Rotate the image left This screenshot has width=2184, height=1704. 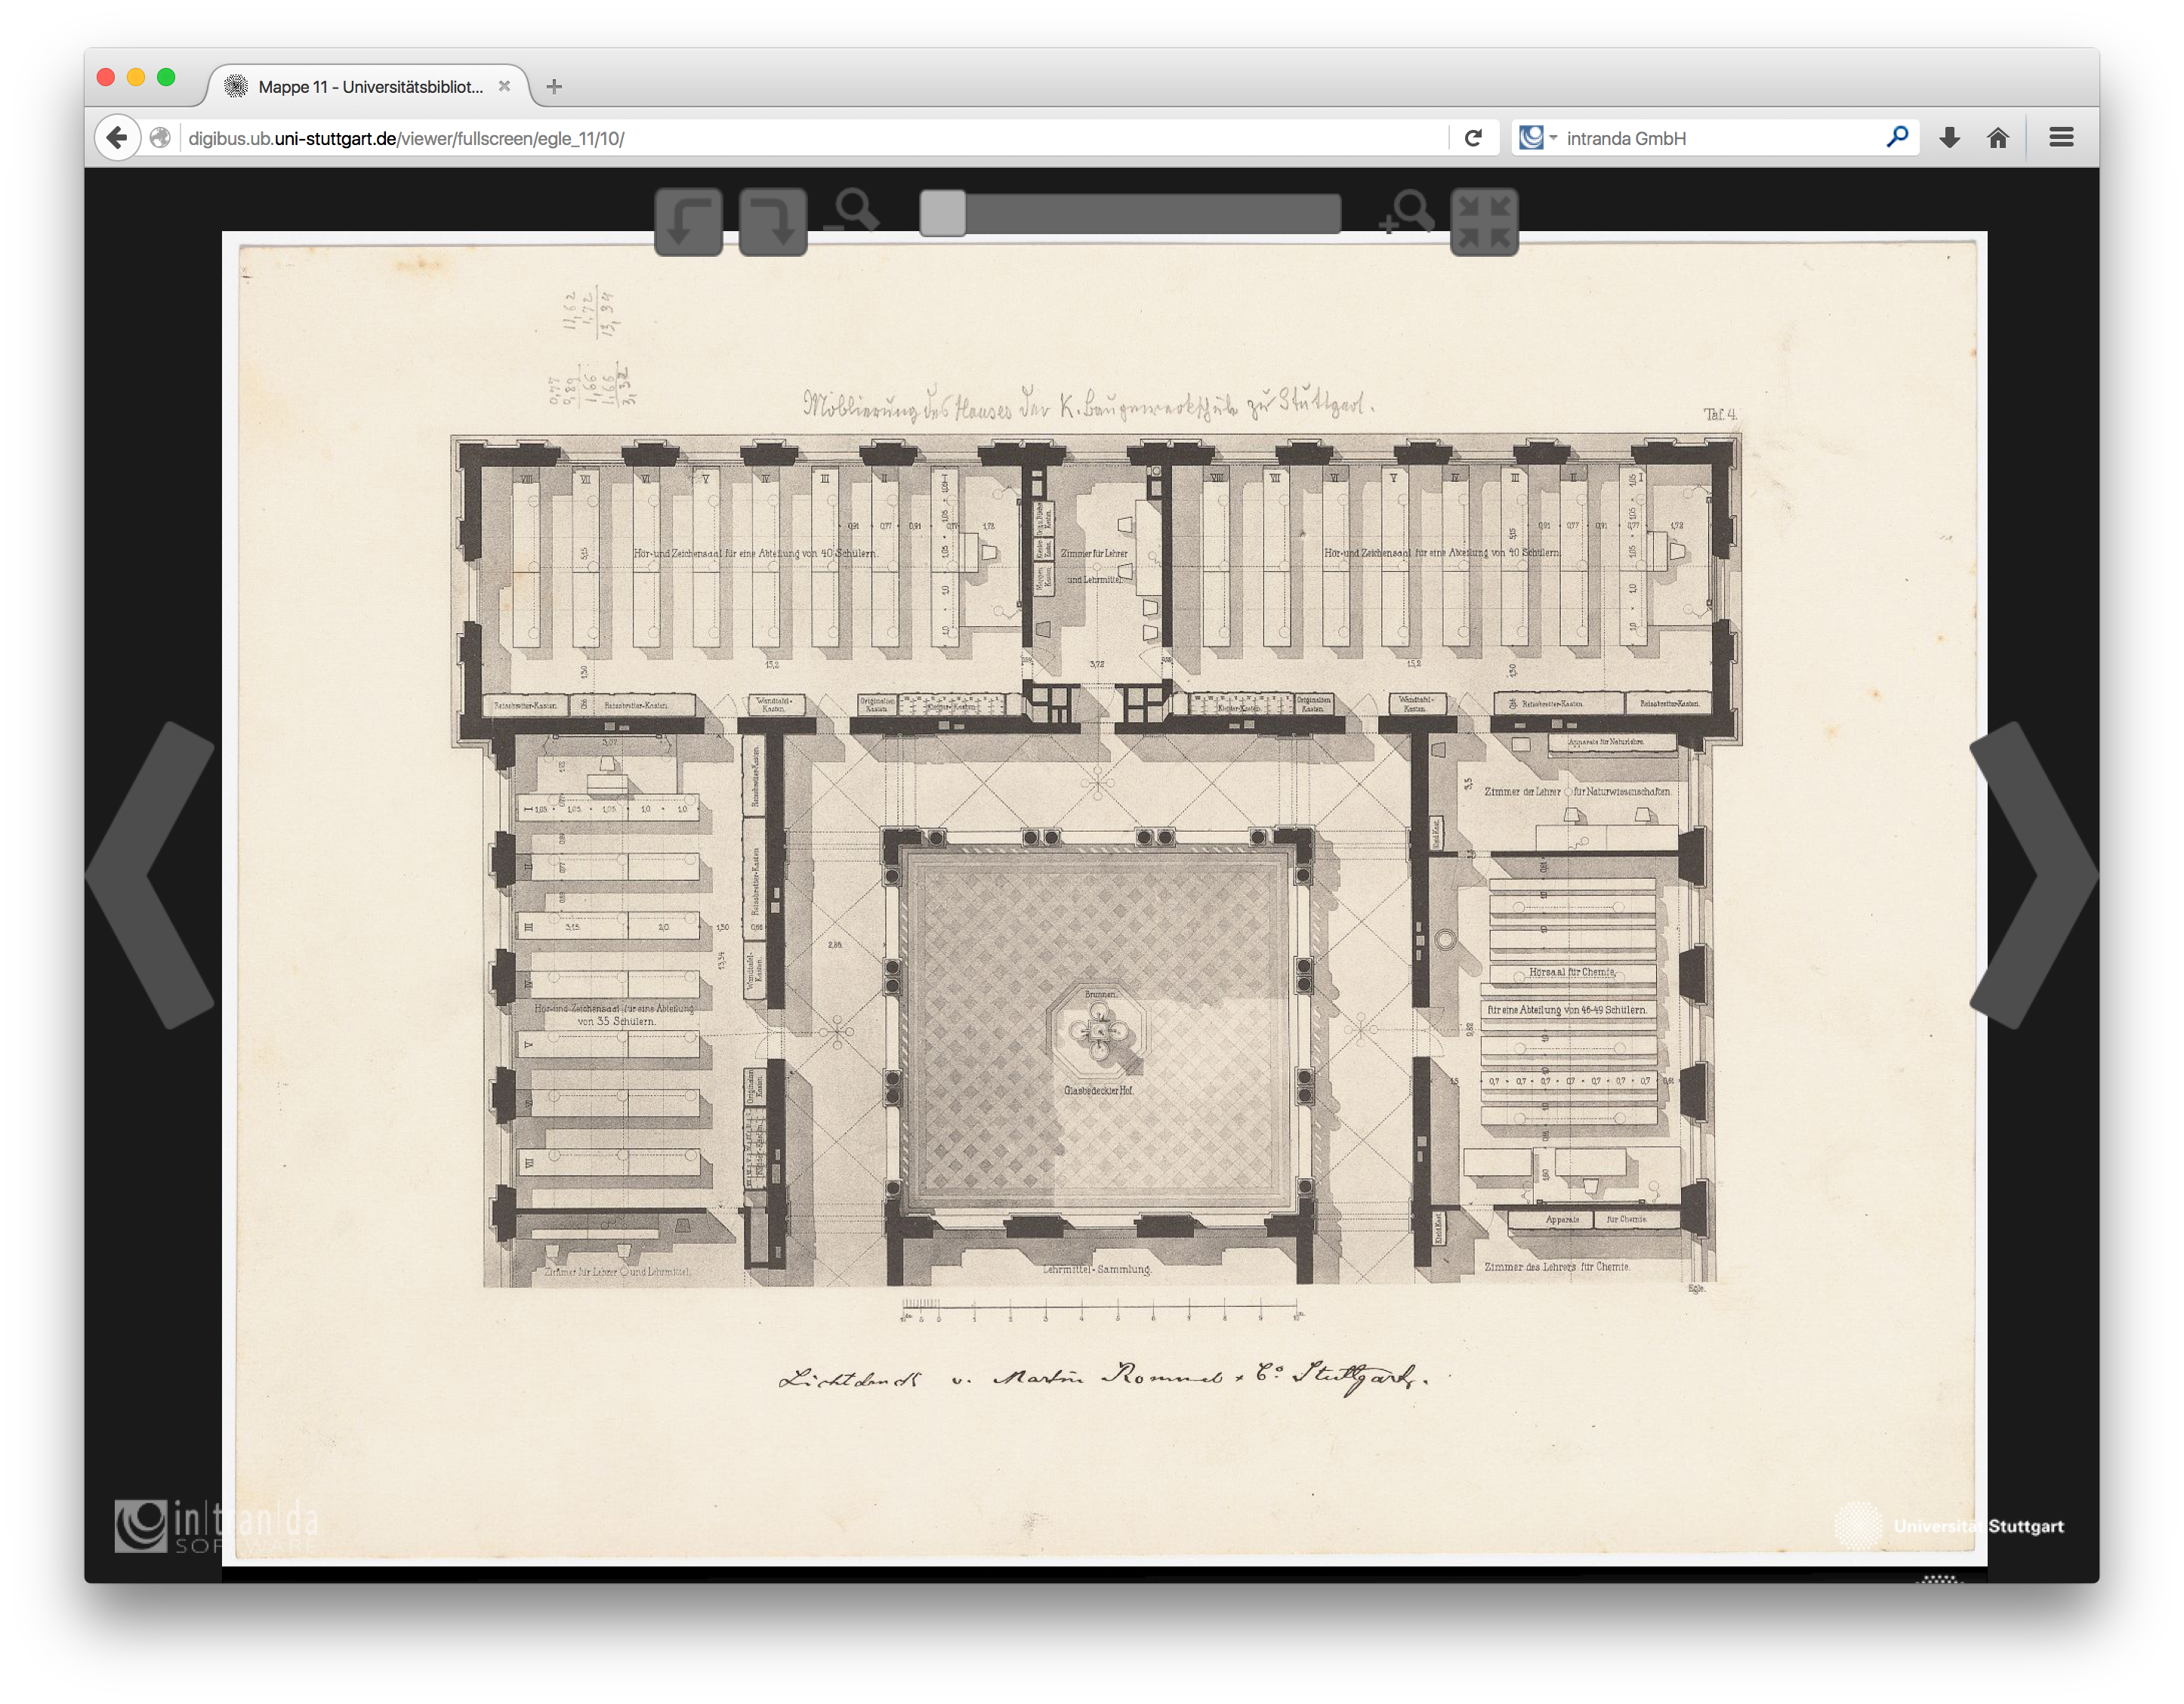tap(688, 222)
